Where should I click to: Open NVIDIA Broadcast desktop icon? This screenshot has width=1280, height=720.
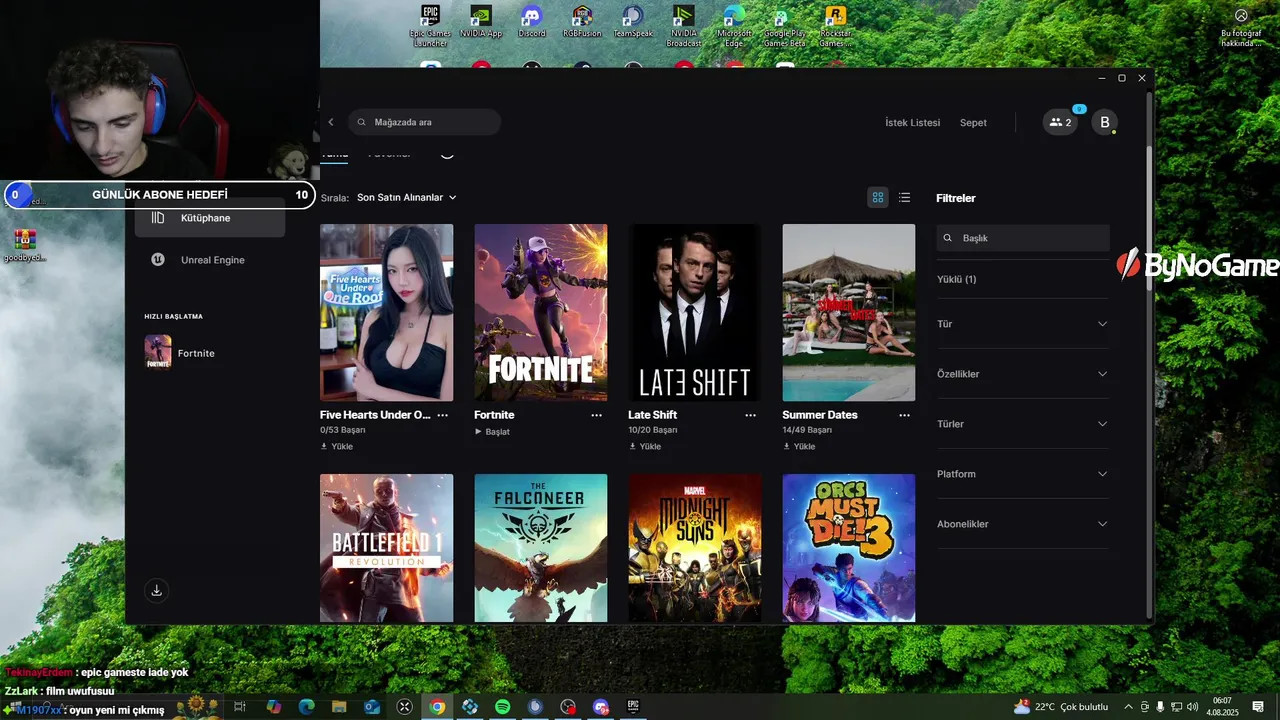(x=684, y=26)
